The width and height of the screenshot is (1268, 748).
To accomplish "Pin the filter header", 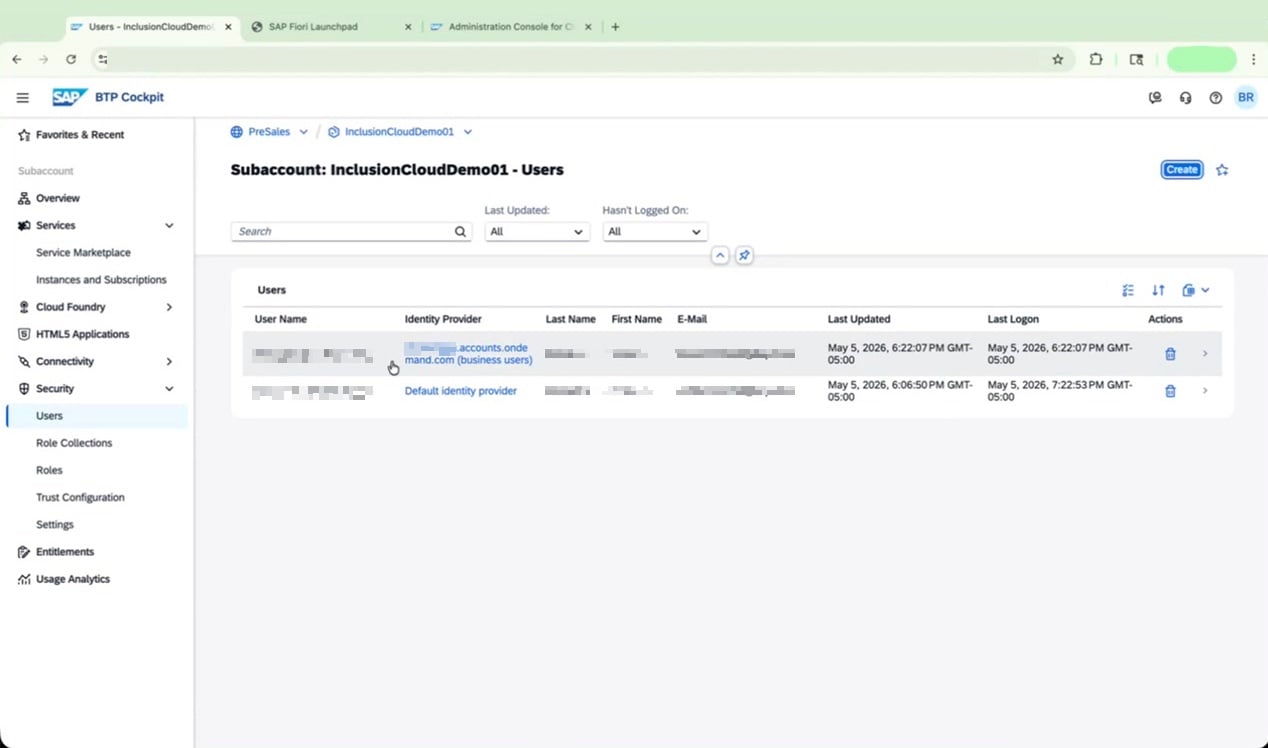I will (x=744, y=256).
